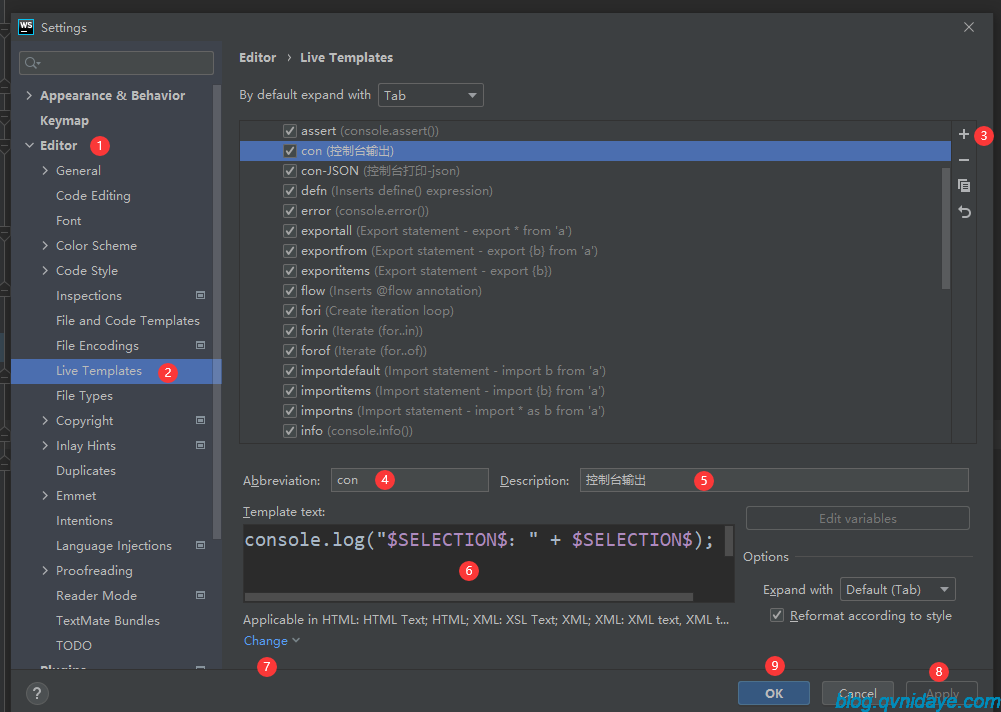
Task: Click the Edit variables button
Action: pyautogui.click(x=857, y=519)
